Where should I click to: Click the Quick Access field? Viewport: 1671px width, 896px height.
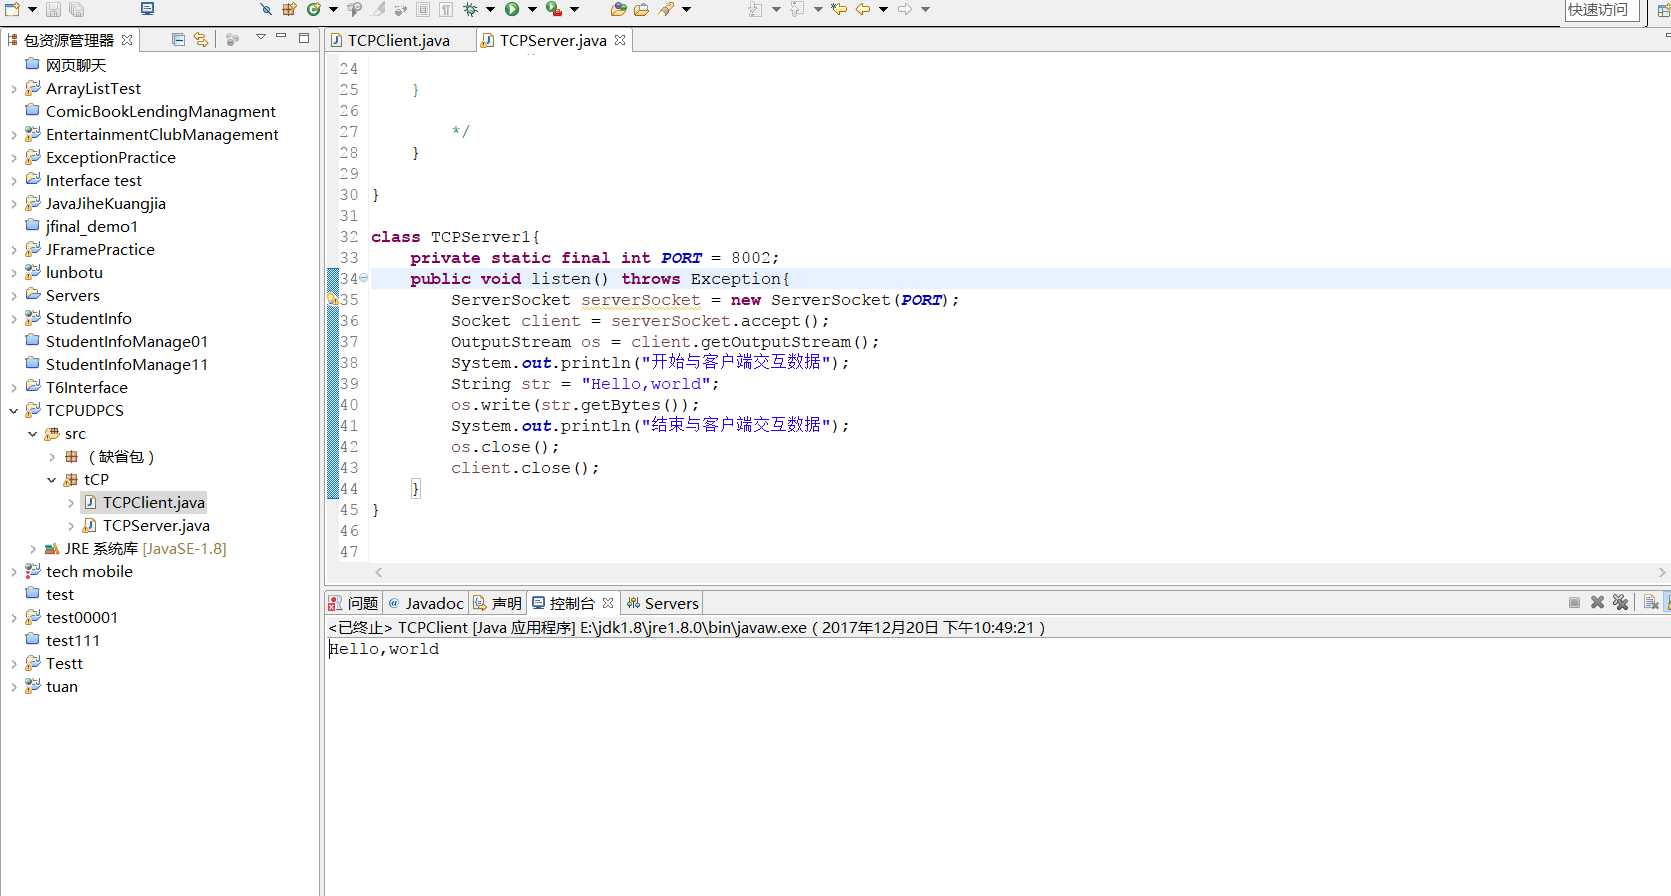click(x=1601, y=10)
